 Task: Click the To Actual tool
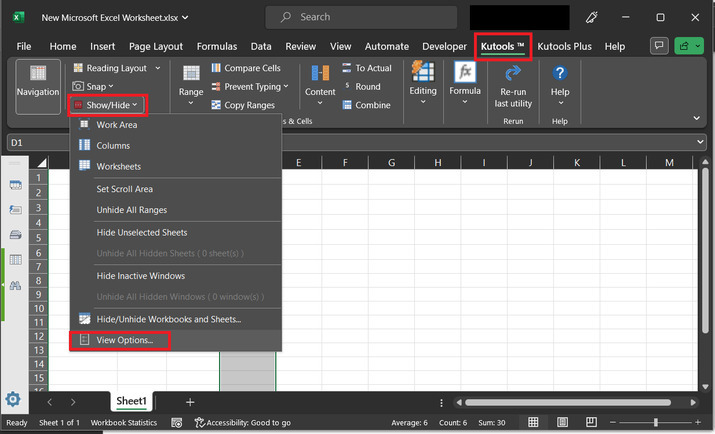(x=367, y=68)
